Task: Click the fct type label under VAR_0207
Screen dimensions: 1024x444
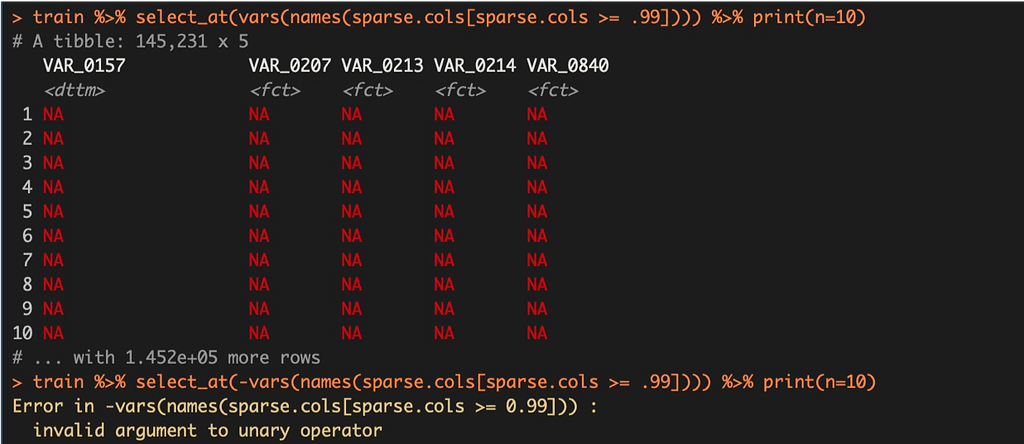Action: [x=274, y=90]
